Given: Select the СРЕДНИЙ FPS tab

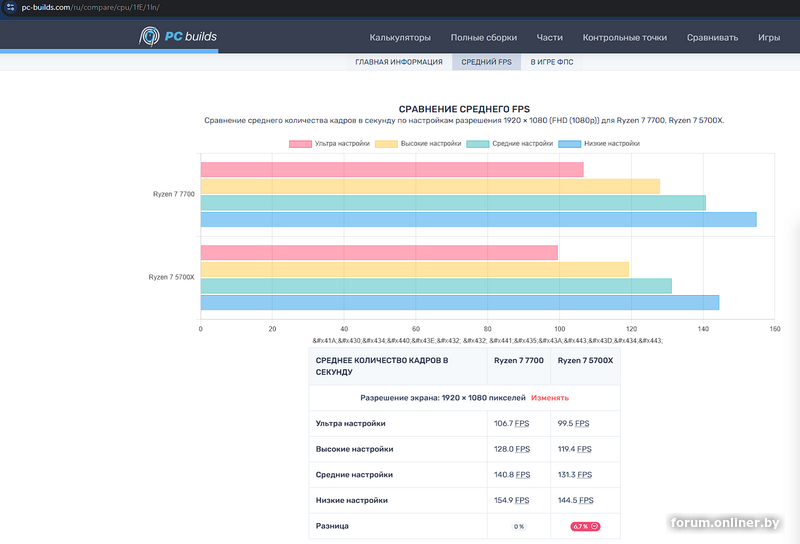Looking at the screenshot, I should pyautogui.click(x=486, y=62).
